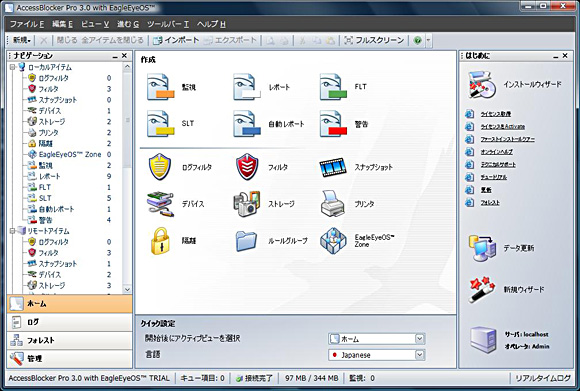Switch to the ログ navigation pane button
Viewport: 580px width, 391px height.
pos(70,322)
